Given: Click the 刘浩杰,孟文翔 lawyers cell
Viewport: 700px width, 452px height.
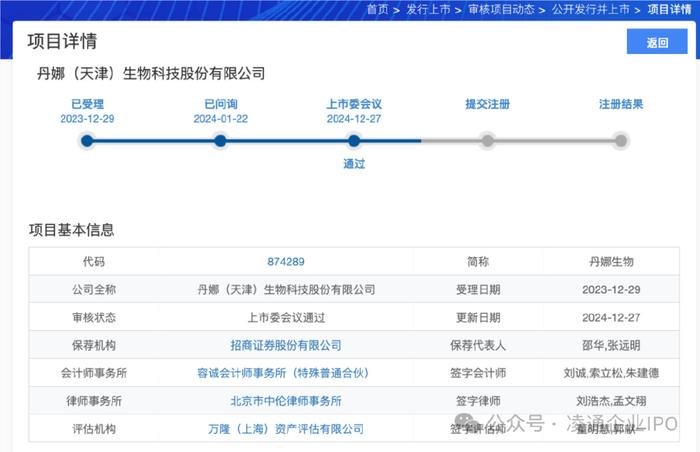Looking at the screenshot, I should coord(611,401).
